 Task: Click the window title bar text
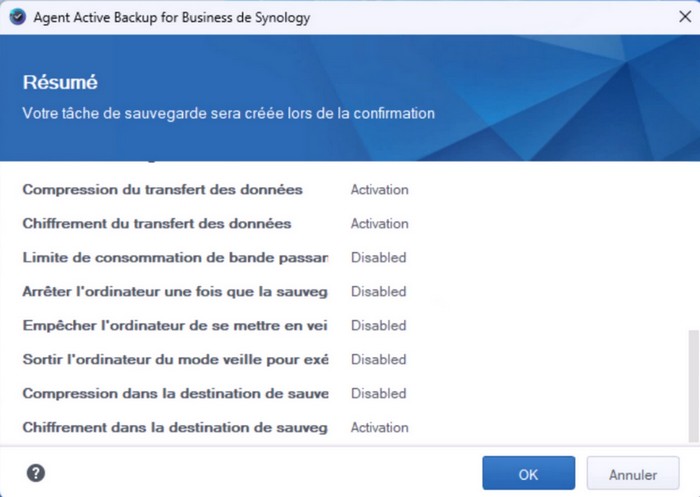coord(172,17)
